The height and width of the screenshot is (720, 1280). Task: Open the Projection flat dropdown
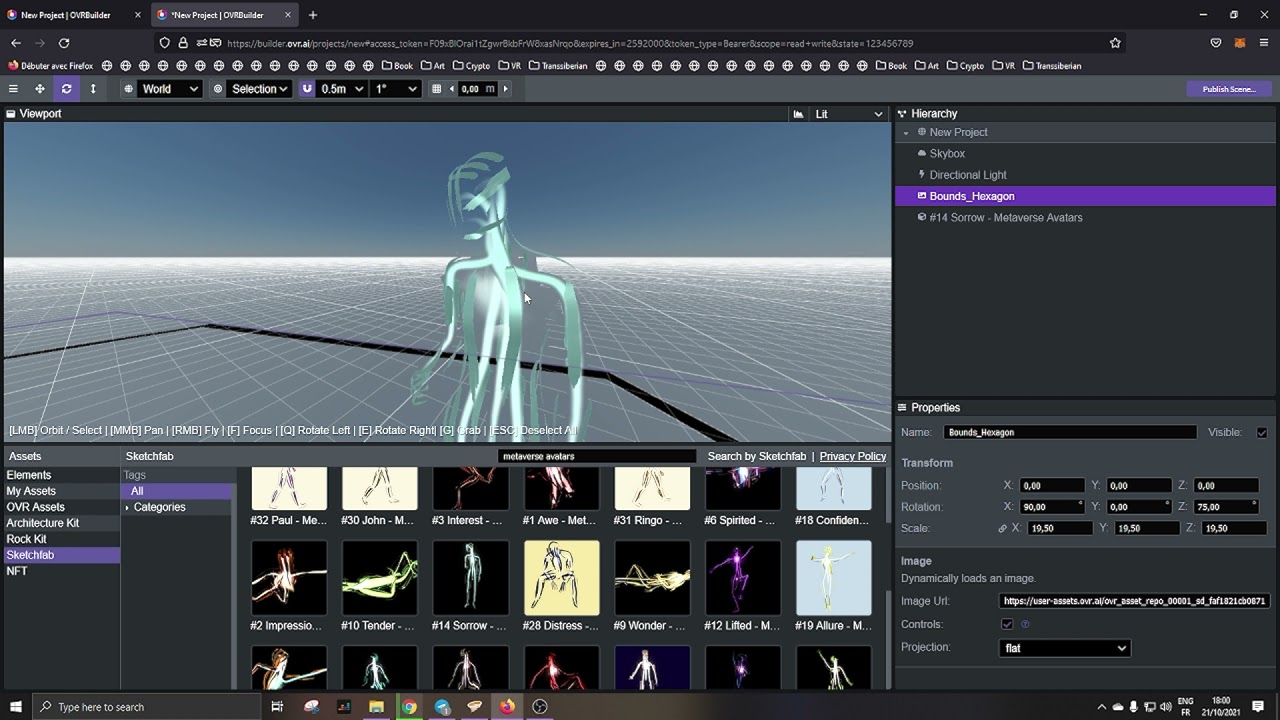point(1065,648)
